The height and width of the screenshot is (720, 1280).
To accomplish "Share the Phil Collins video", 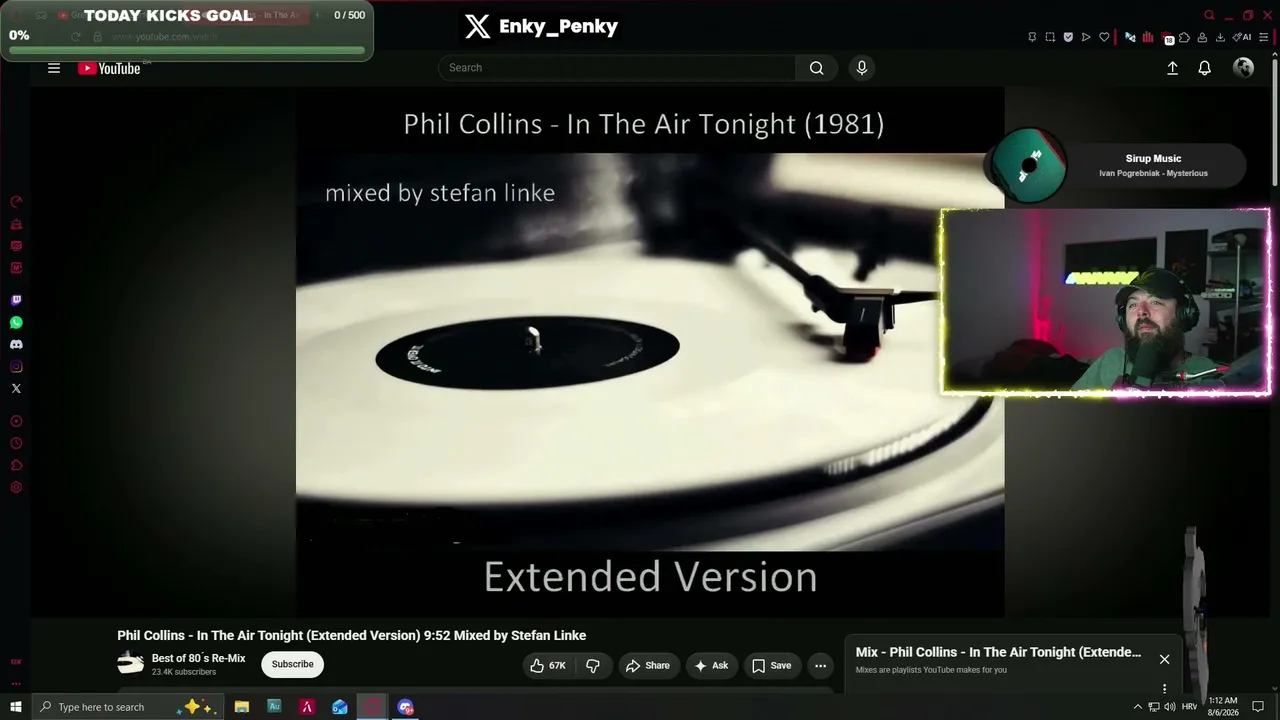I will 648,666.
